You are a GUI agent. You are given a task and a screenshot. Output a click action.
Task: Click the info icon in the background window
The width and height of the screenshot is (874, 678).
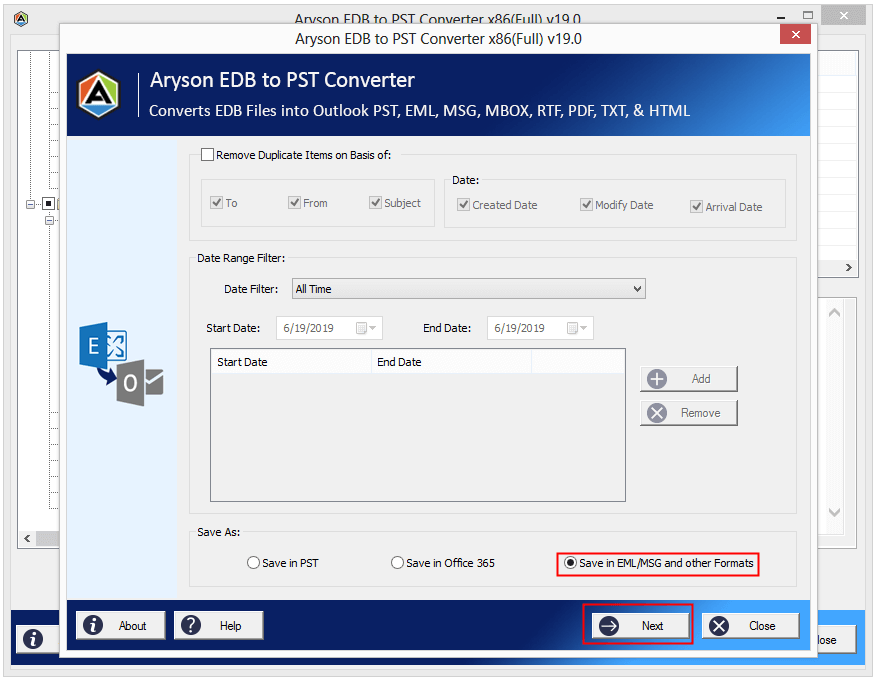(x=33, y=639)
